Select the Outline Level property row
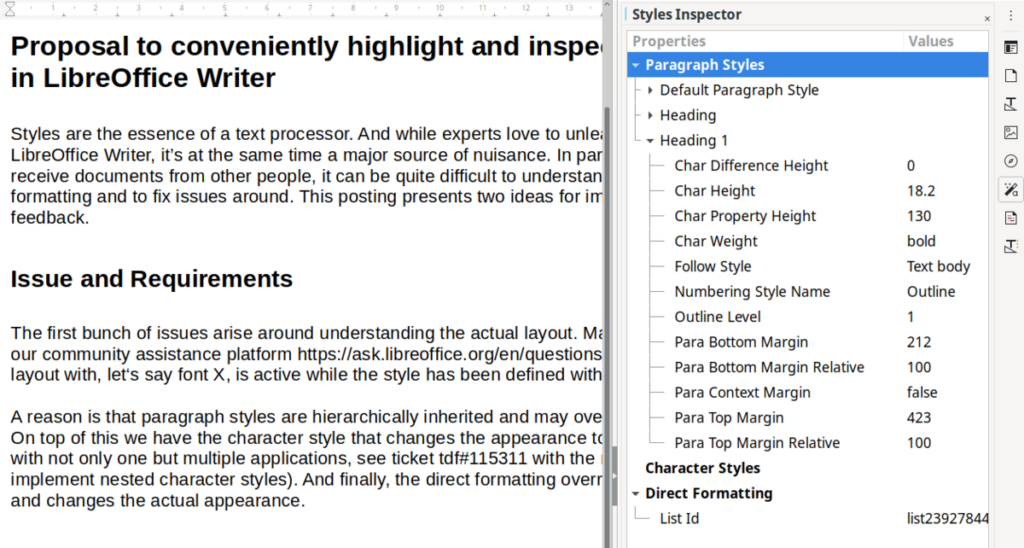 coord(808,317)
